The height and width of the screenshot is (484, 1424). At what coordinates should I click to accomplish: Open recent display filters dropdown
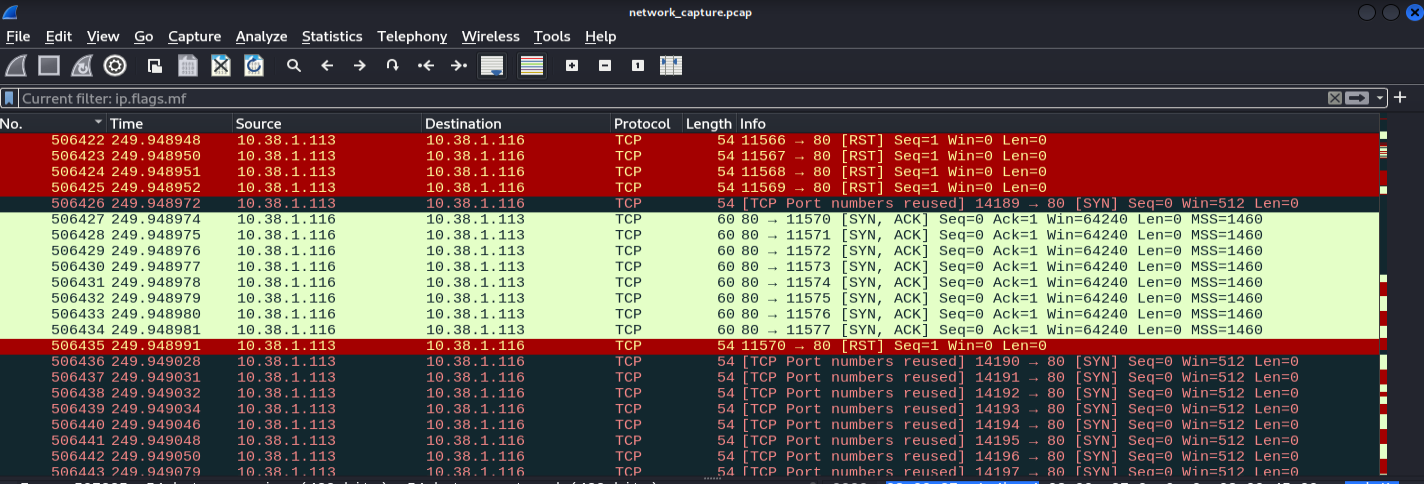point(1381,98)
